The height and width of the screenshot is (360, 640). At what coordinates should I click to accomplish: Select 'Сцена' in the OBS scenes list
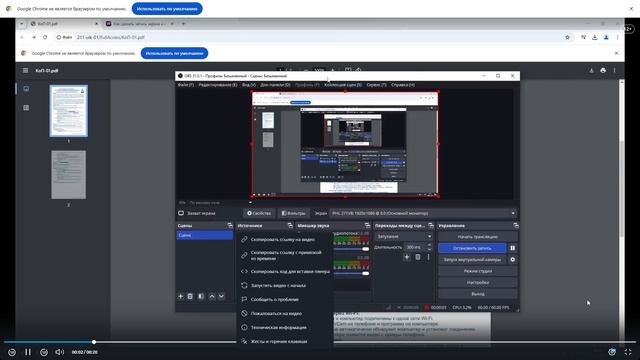[x=204, y=236]
